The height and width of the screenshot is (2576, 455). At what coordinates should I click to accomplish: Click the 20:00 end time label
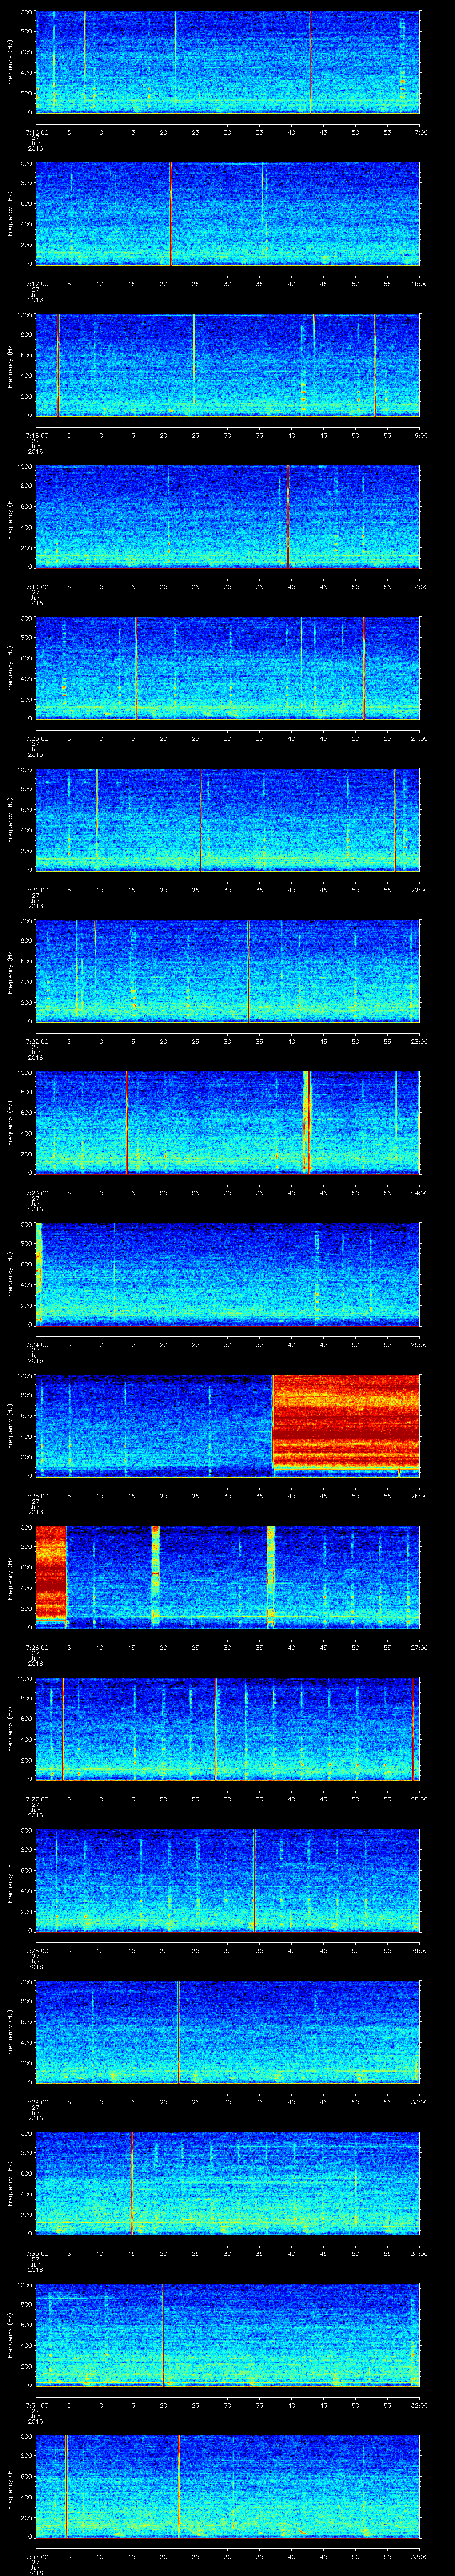click(419, 587)
